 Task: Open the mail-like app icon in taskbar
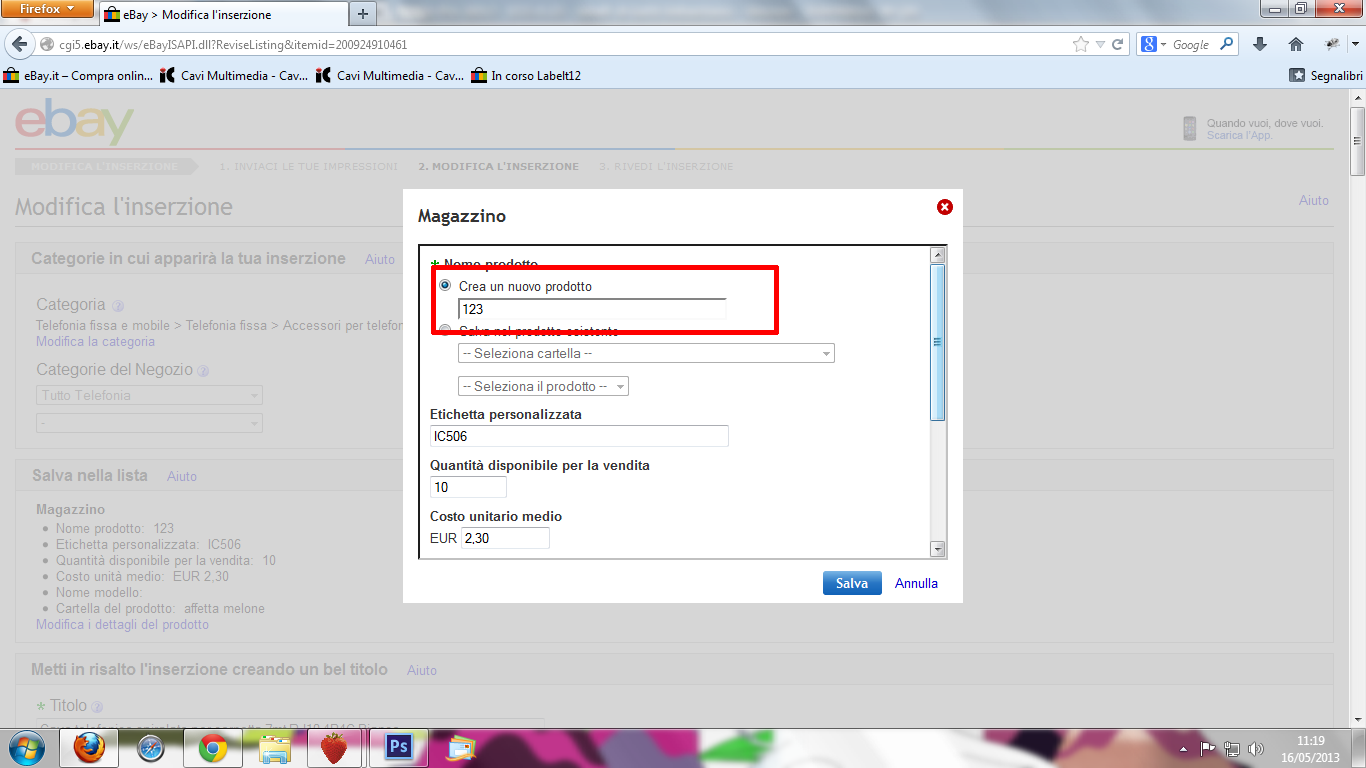(x=461, y=748)
